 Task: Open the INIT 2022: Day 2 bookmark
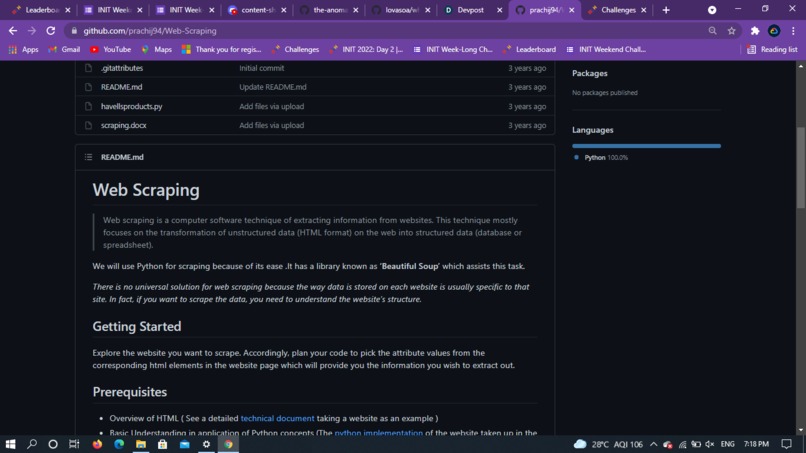pos(367,49)
